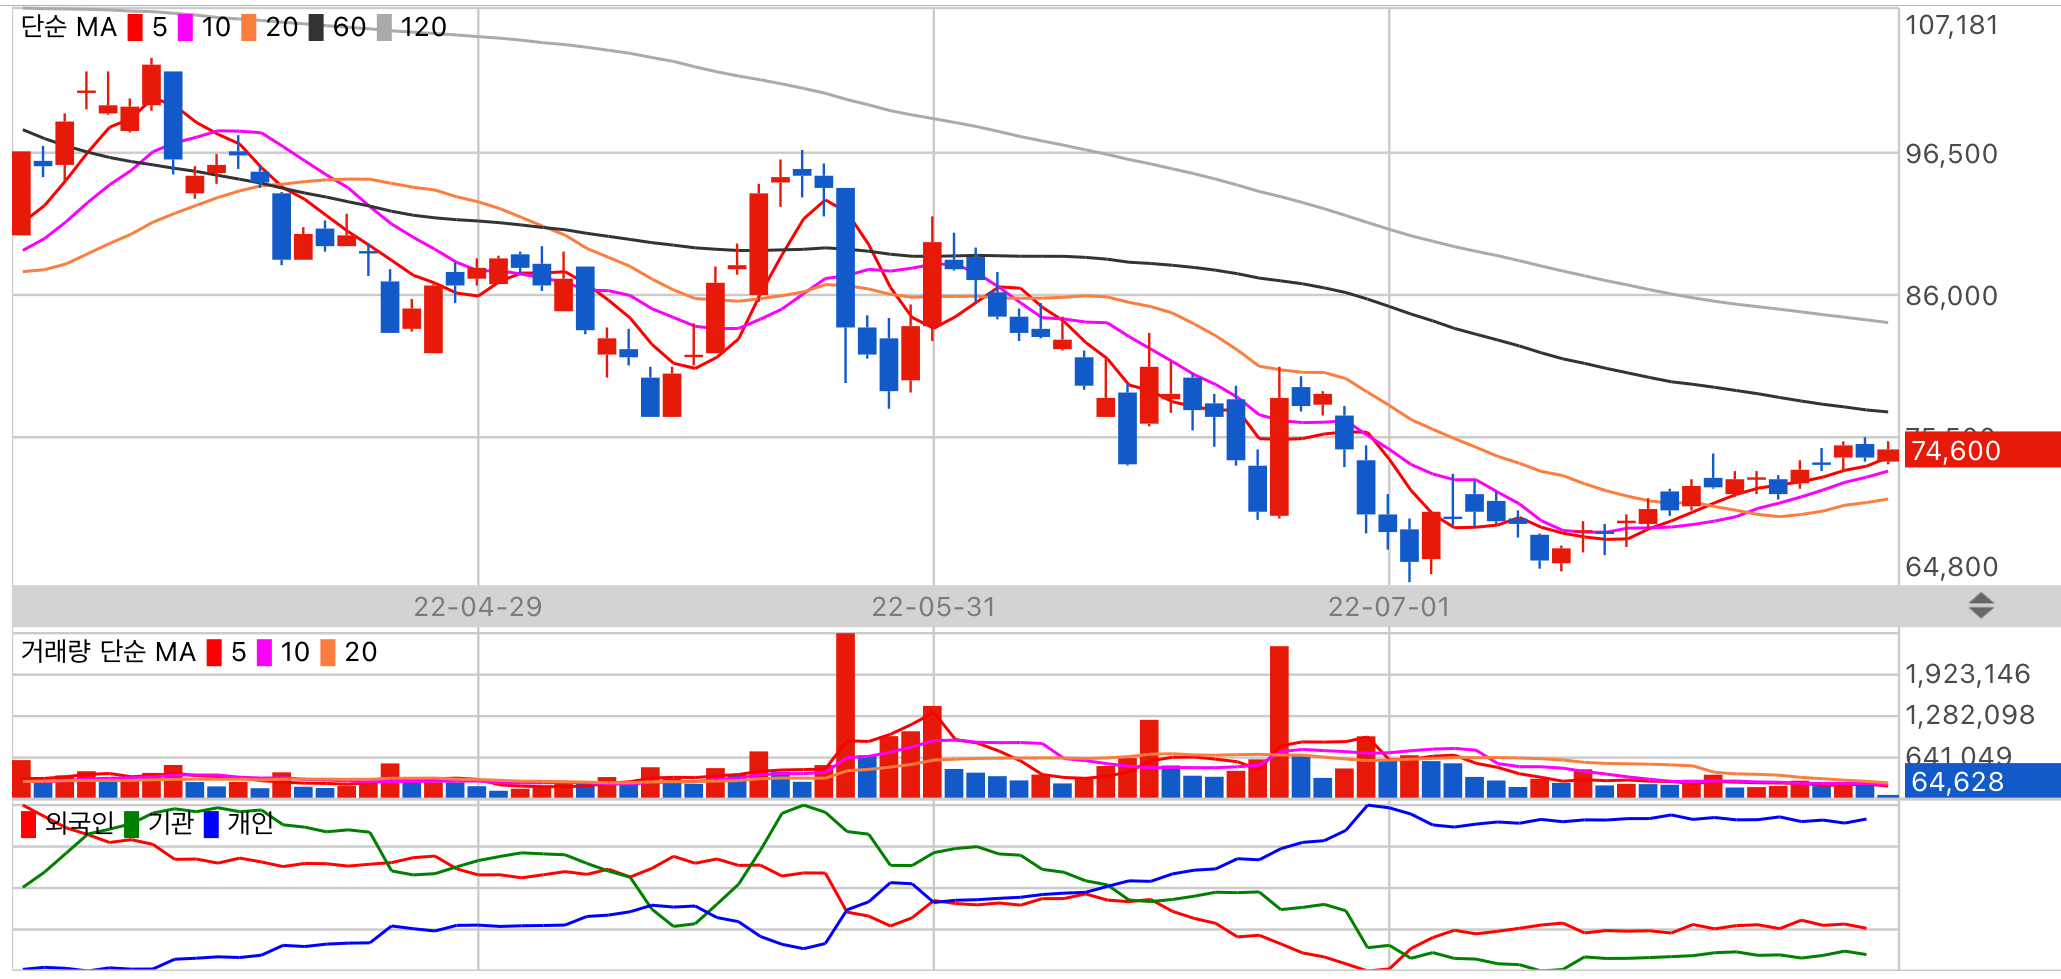Click the orange 20-day MA color swatch
The width and height of the screenshot is (2061, 979).
[x=249, y=27]
